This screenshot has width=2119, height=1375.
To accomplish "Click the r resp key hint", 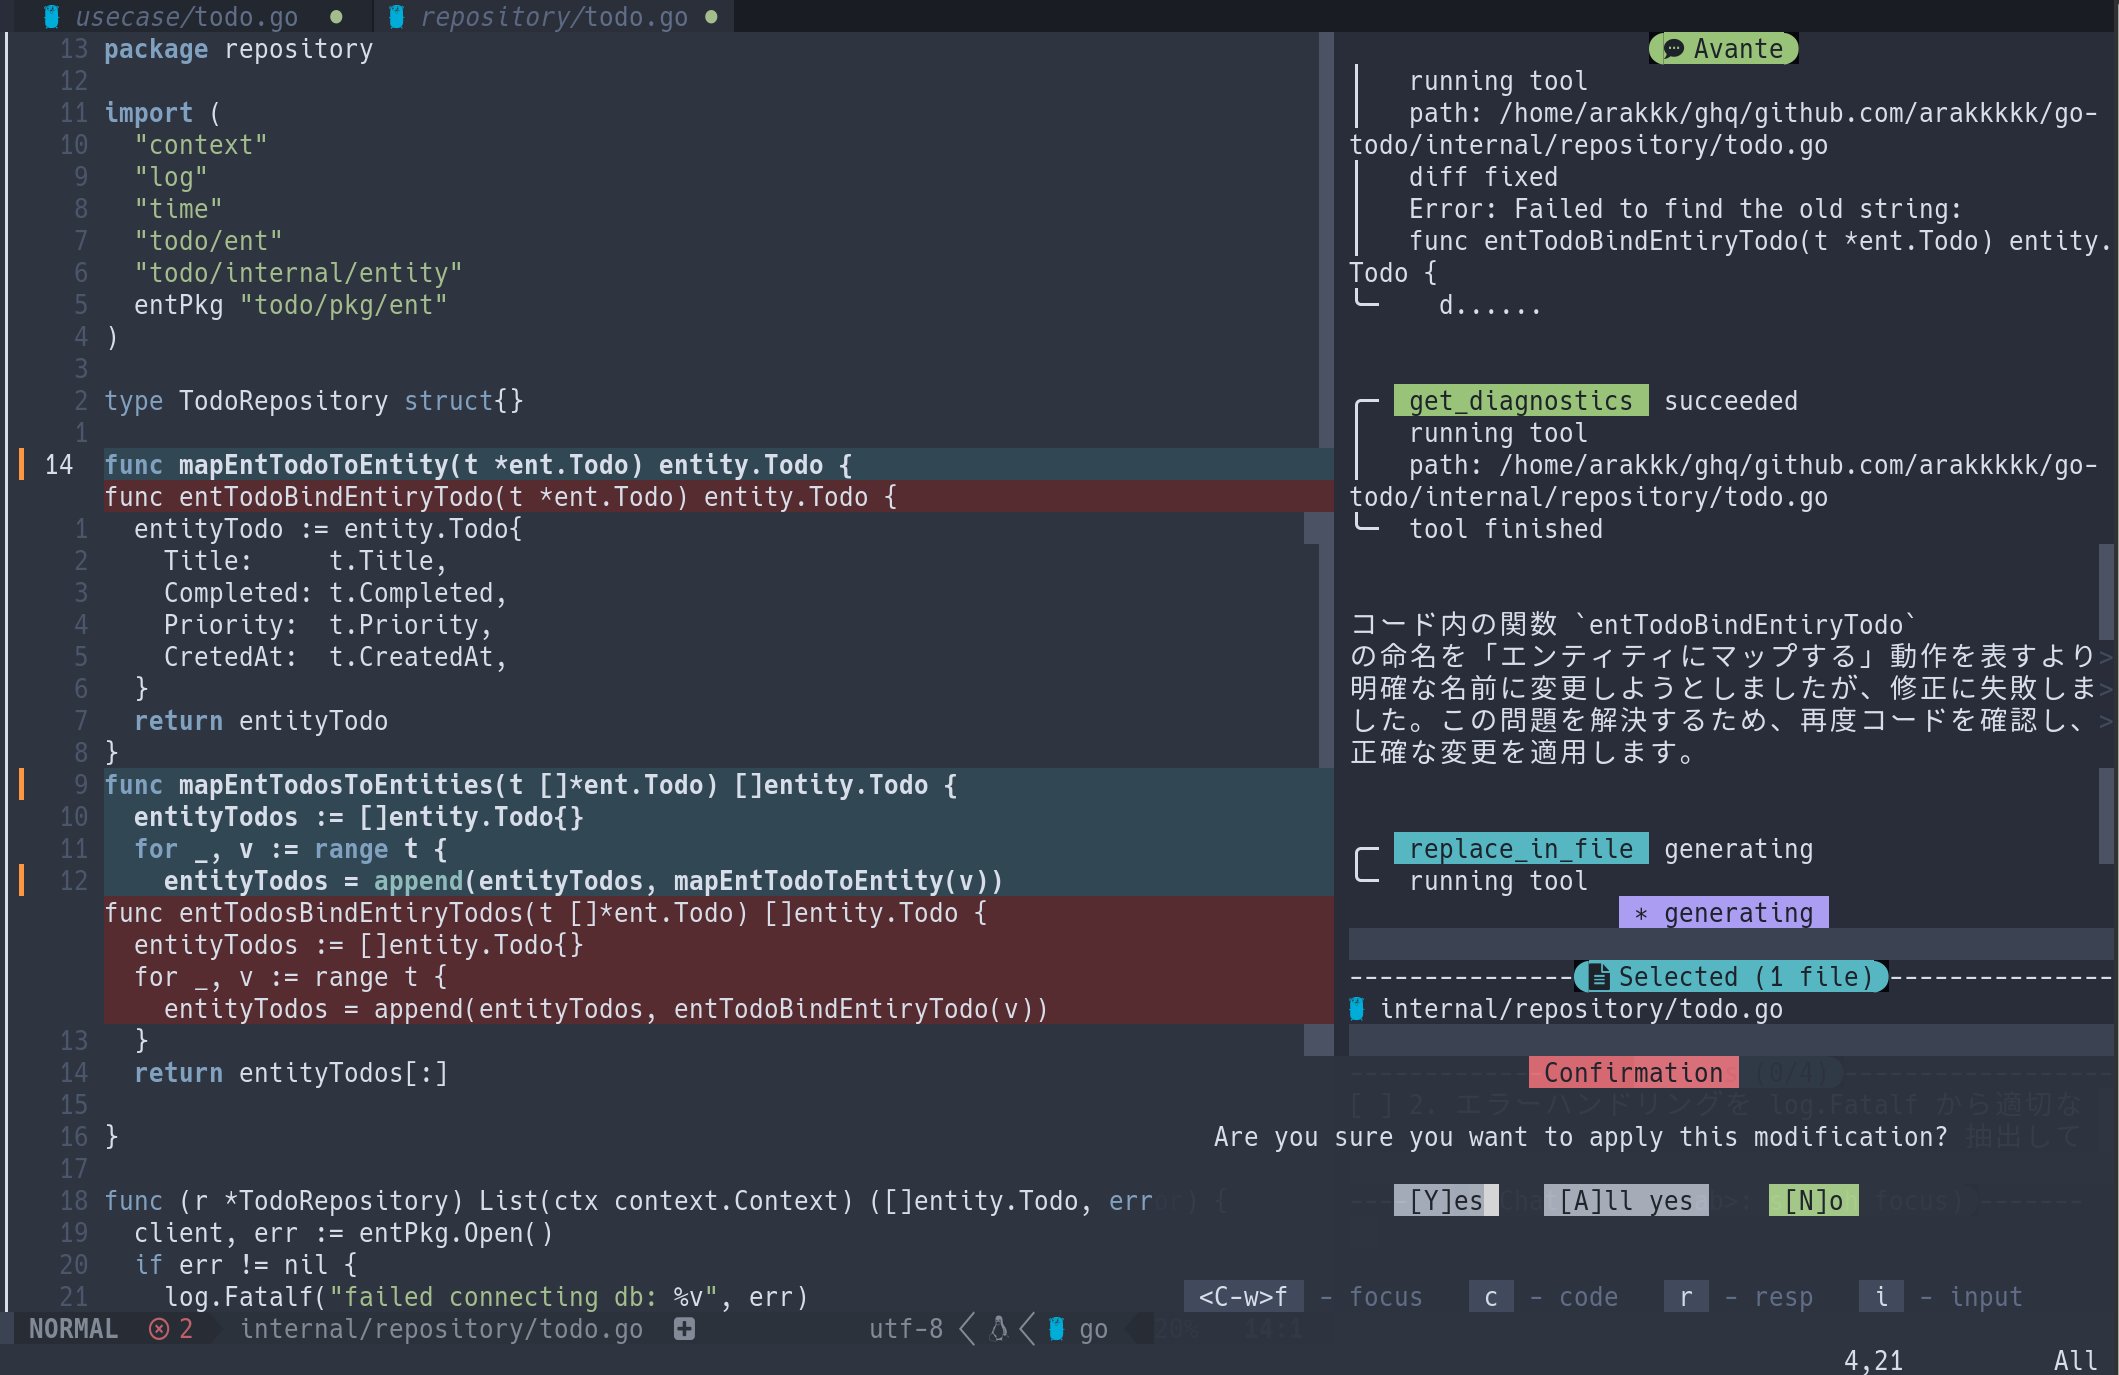I will coord(1686,1297).
